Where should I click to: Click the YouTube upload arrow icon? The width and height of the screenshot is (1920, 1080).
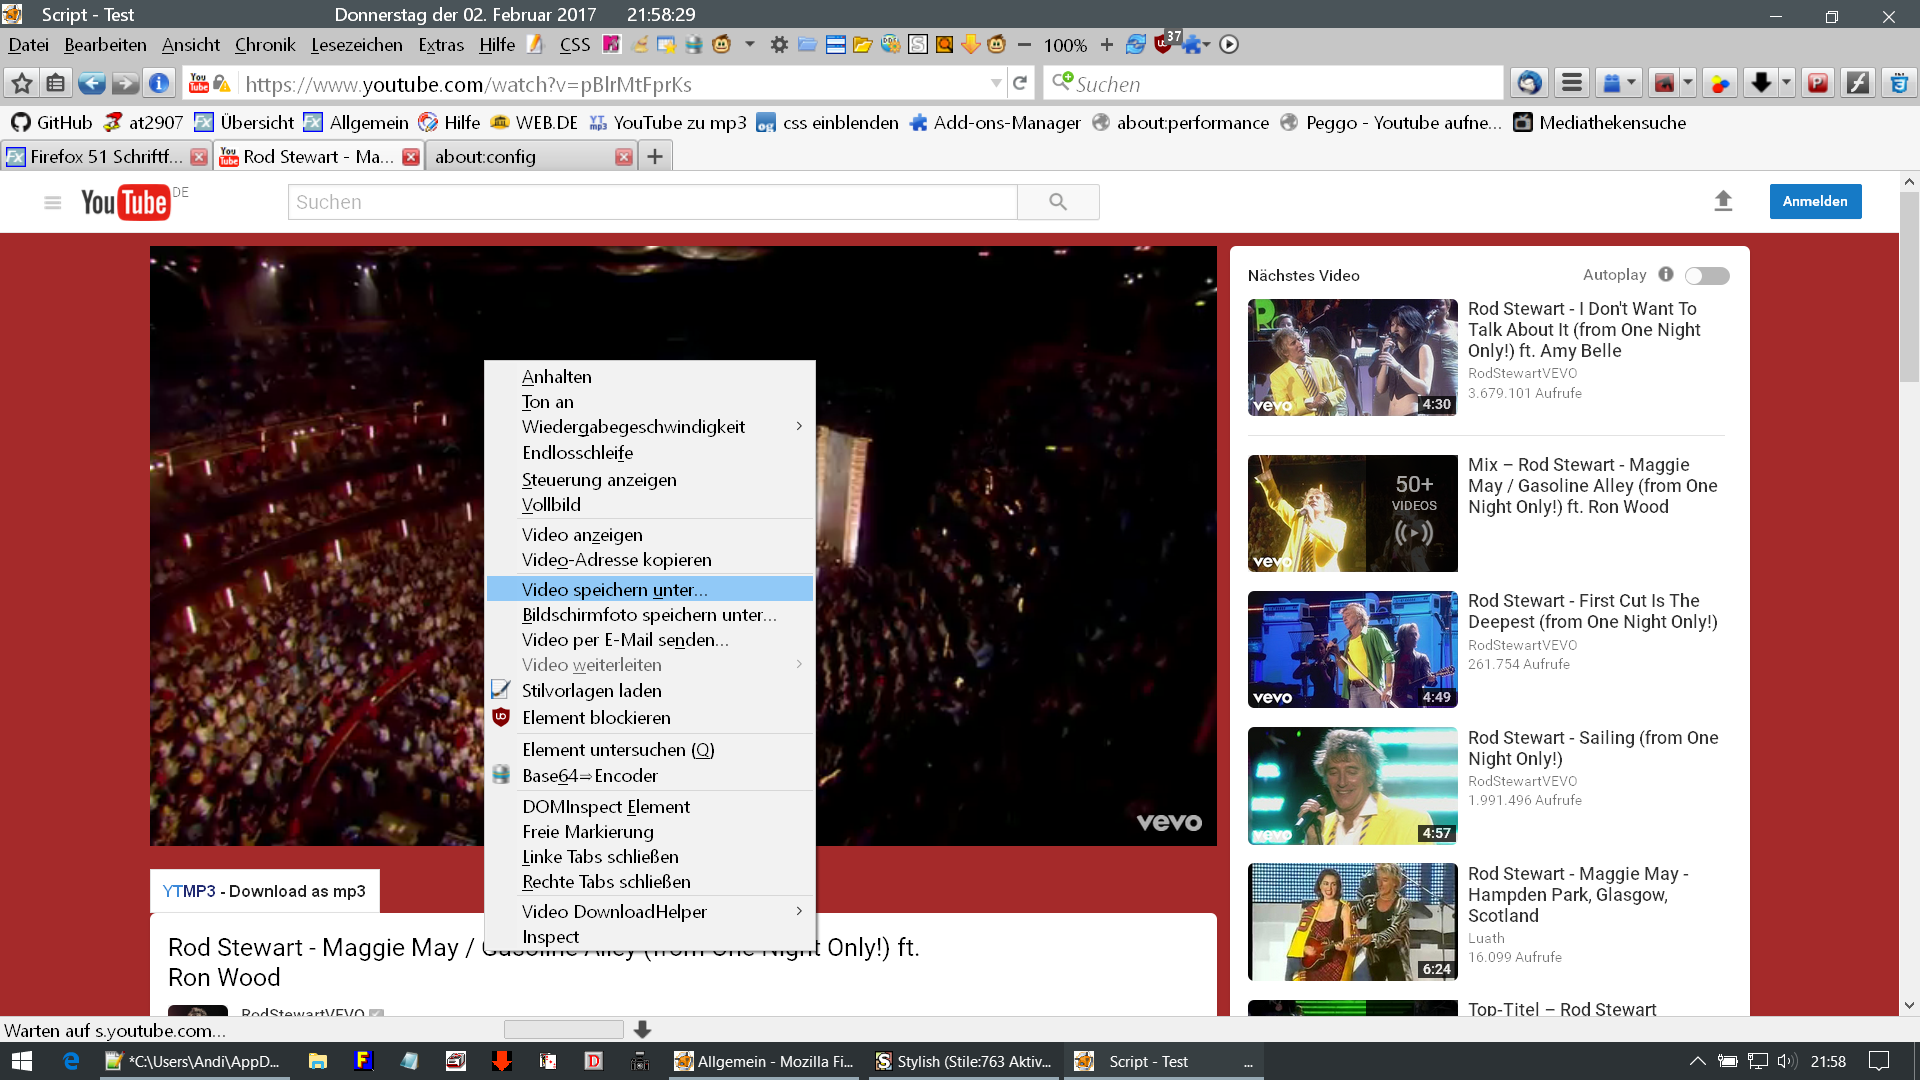tap(1722, 201)
